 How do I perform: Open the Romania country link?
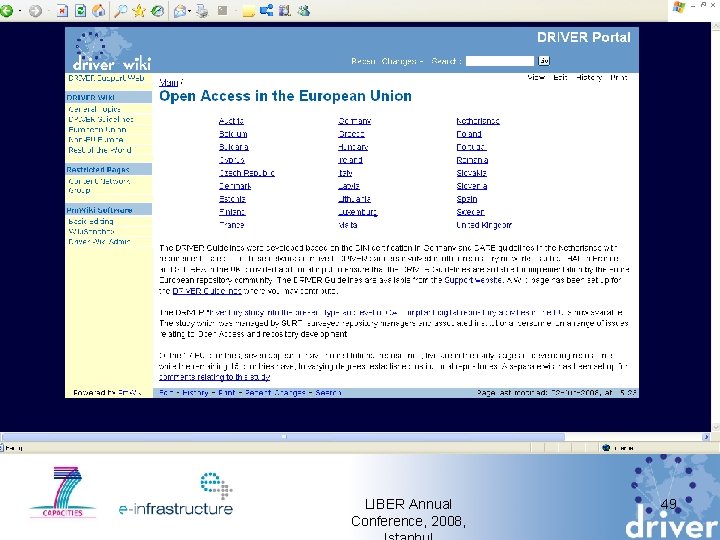point(472,160)
